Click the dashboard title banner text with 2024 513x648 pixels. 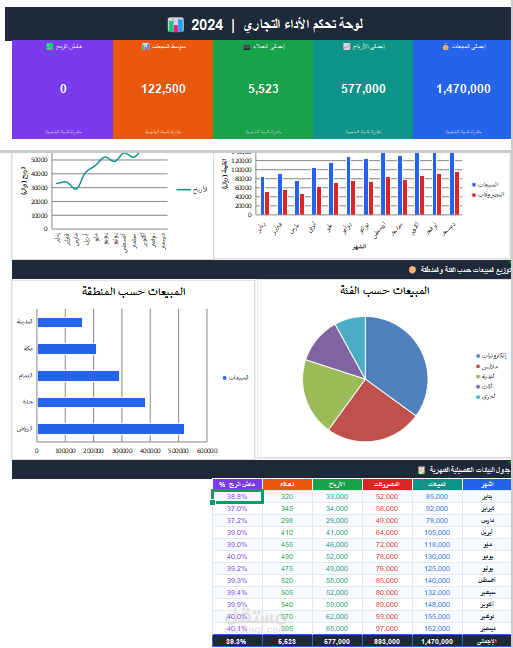pos(277,25)
